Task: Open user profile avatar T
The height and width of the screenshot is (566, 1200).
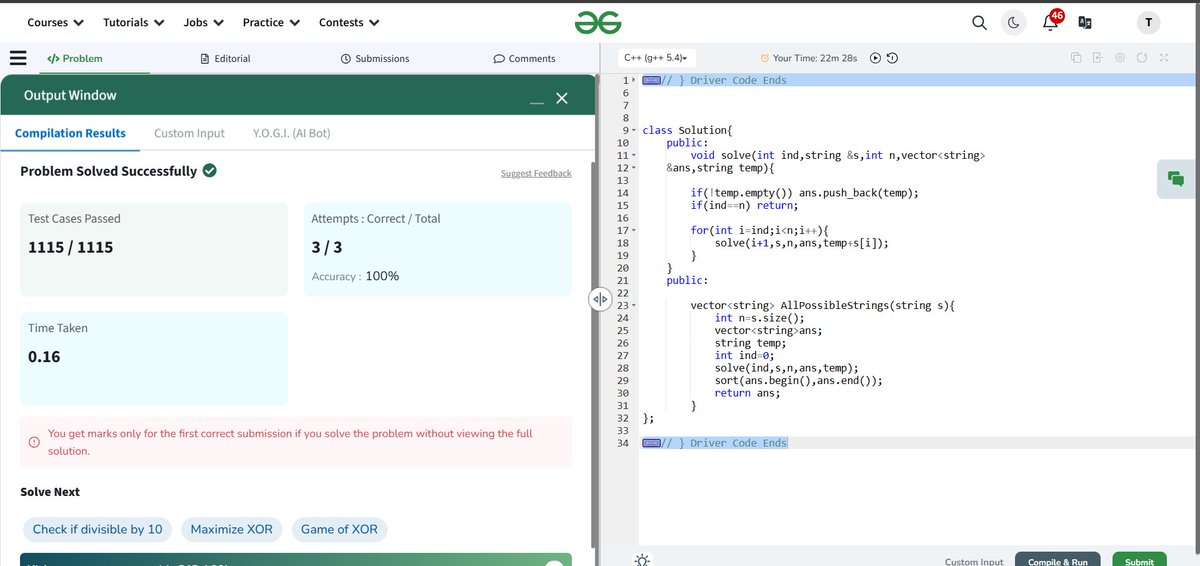Action: (1147, 23)
